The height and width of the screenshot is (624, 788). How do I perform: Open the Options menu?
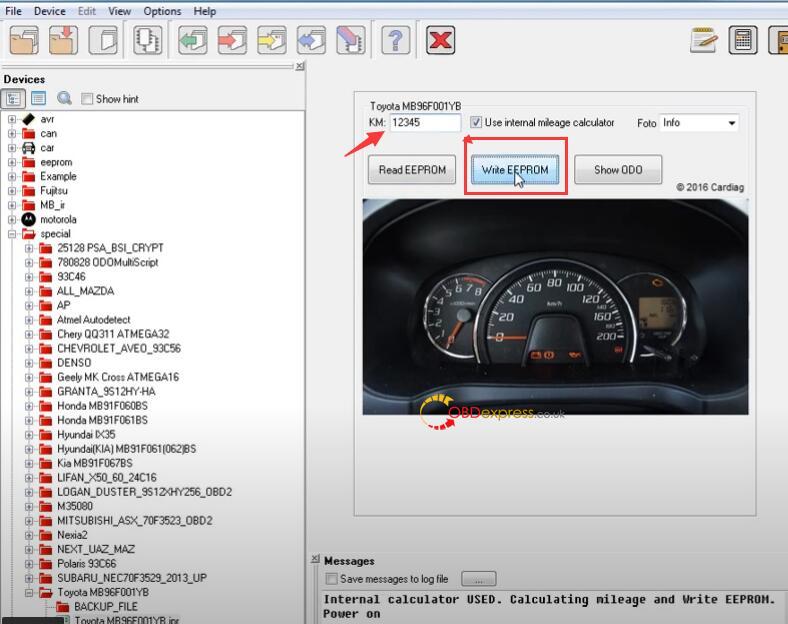point(162,11)
